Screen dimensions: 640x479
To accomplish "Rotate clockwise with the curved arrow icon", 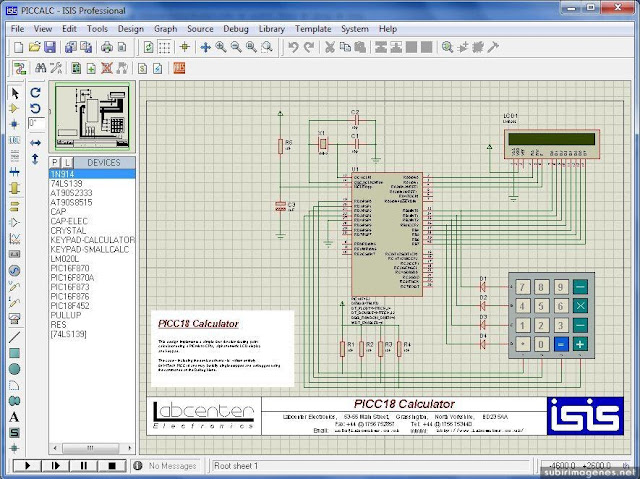I will 36,93.
